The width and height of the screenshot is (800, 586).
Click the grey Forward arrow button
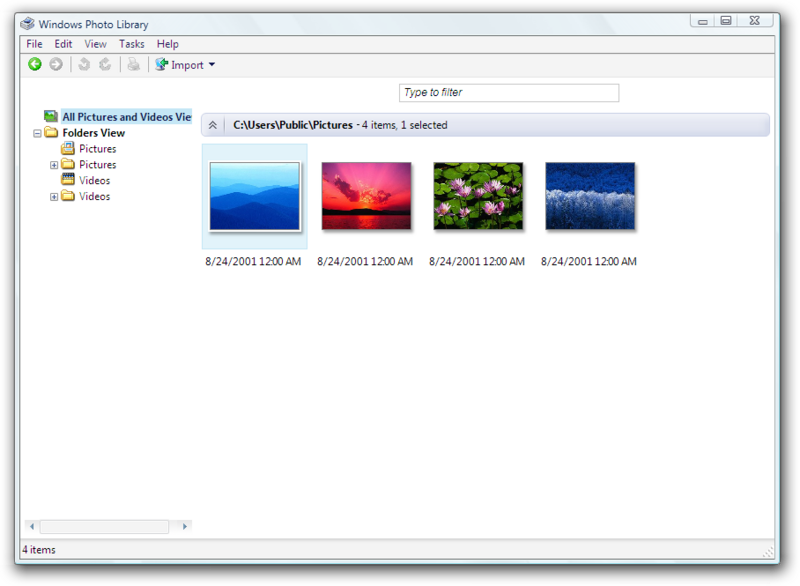pos(56,64)
